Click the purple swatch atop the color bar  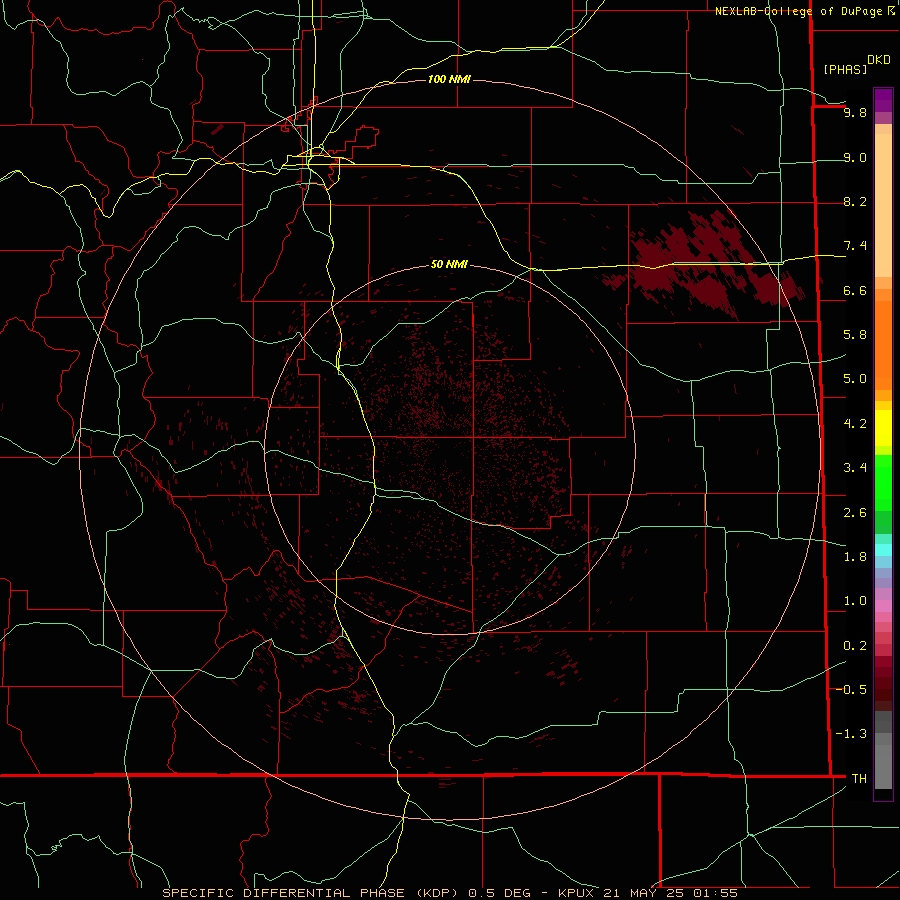[x=883, y=100]
